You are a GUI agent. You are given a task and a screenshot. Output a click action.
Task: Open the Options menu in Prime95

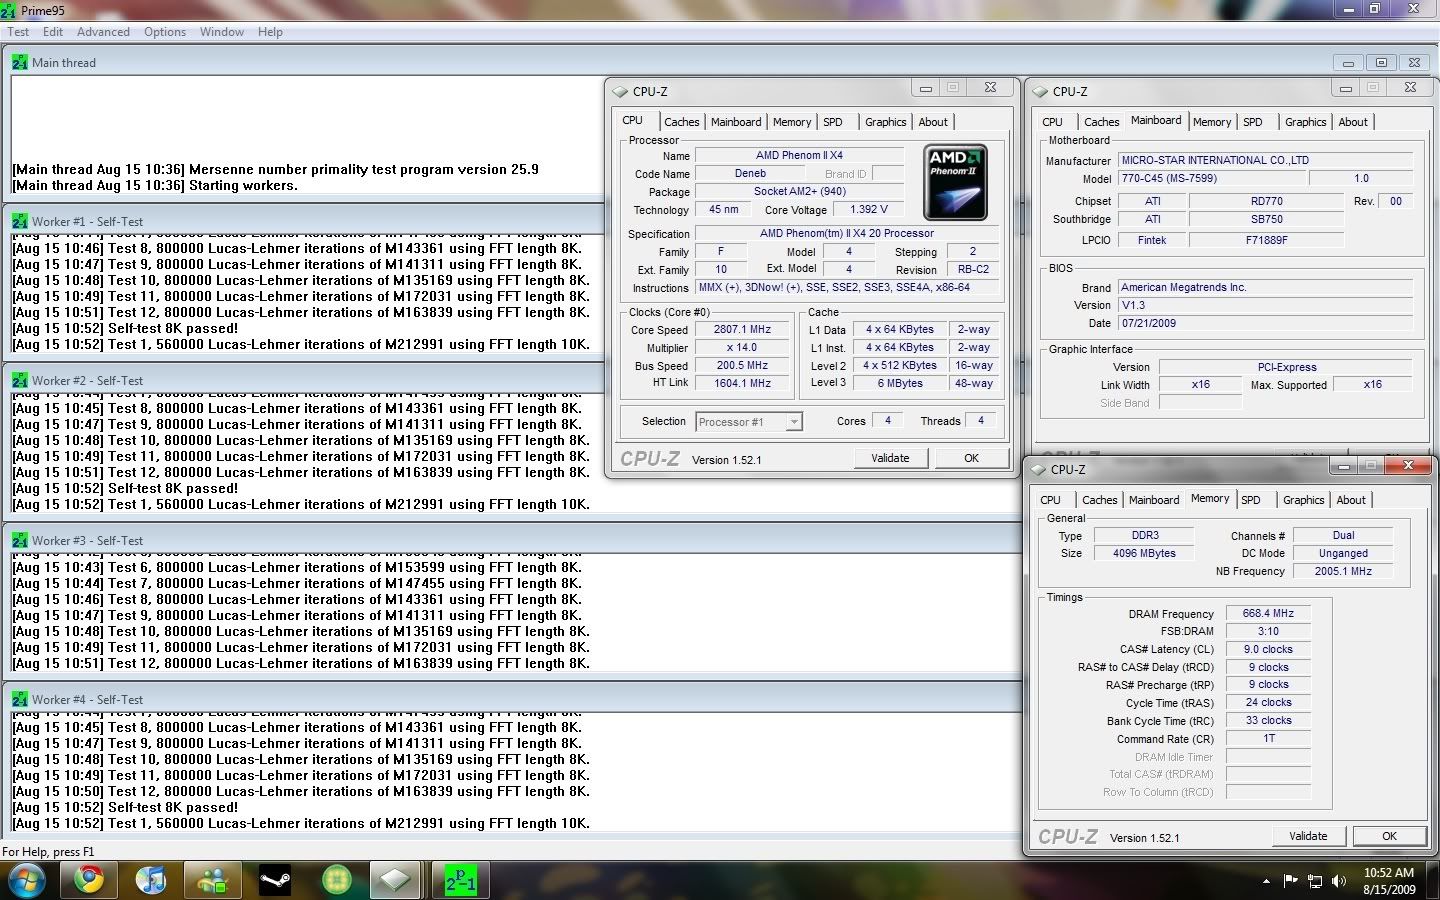point(165,32)
